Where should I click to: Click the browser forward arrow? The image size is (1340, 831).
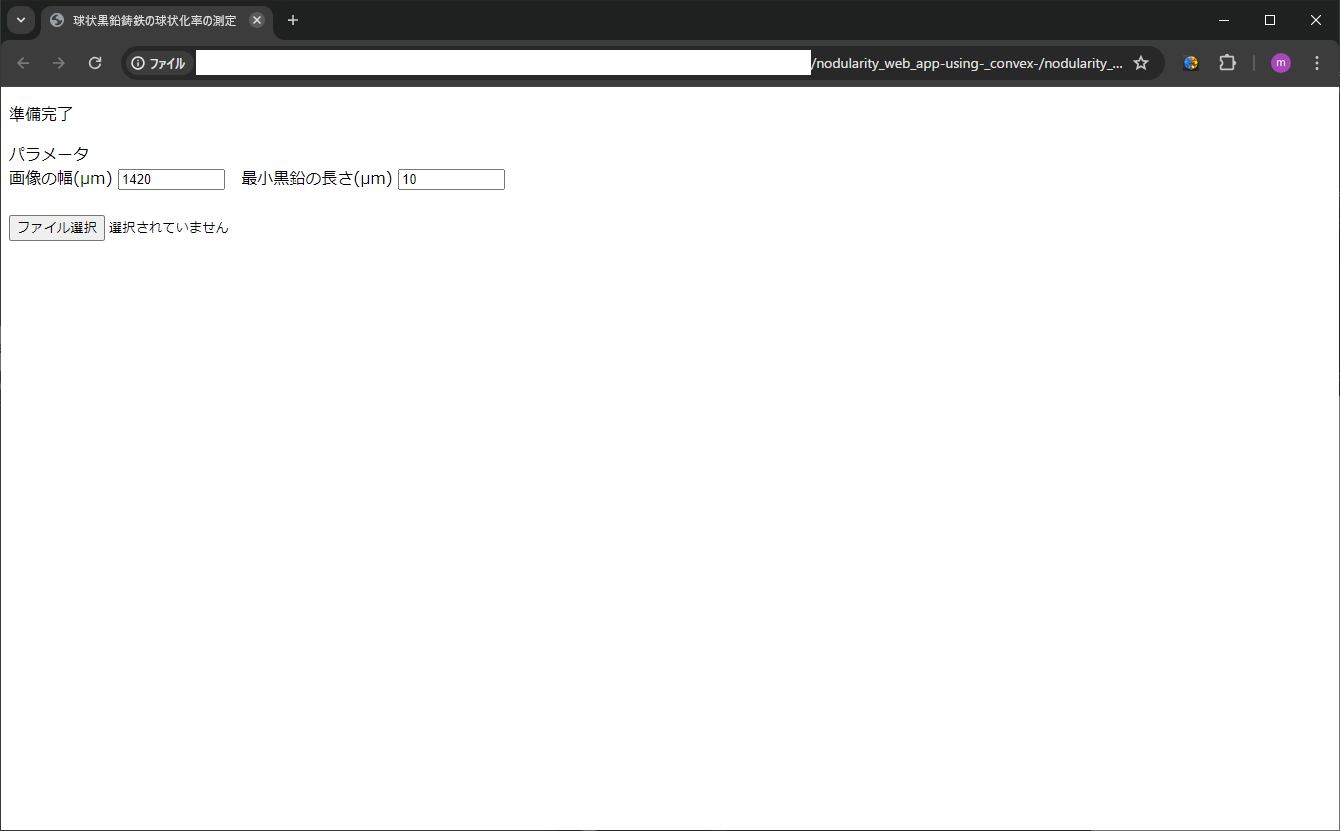(59, 63)
